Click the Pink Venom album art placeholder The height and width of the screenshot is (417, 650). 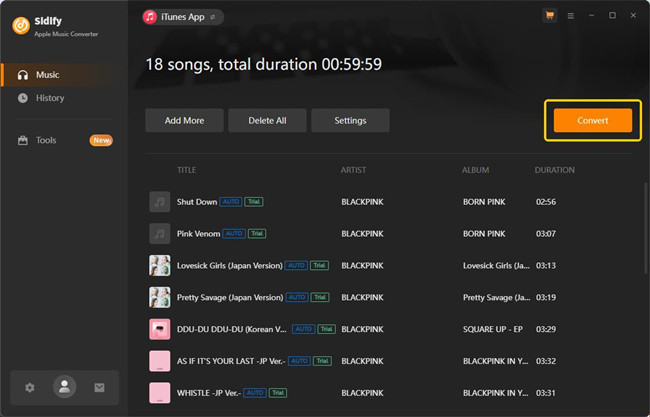[x=160, y=234]
